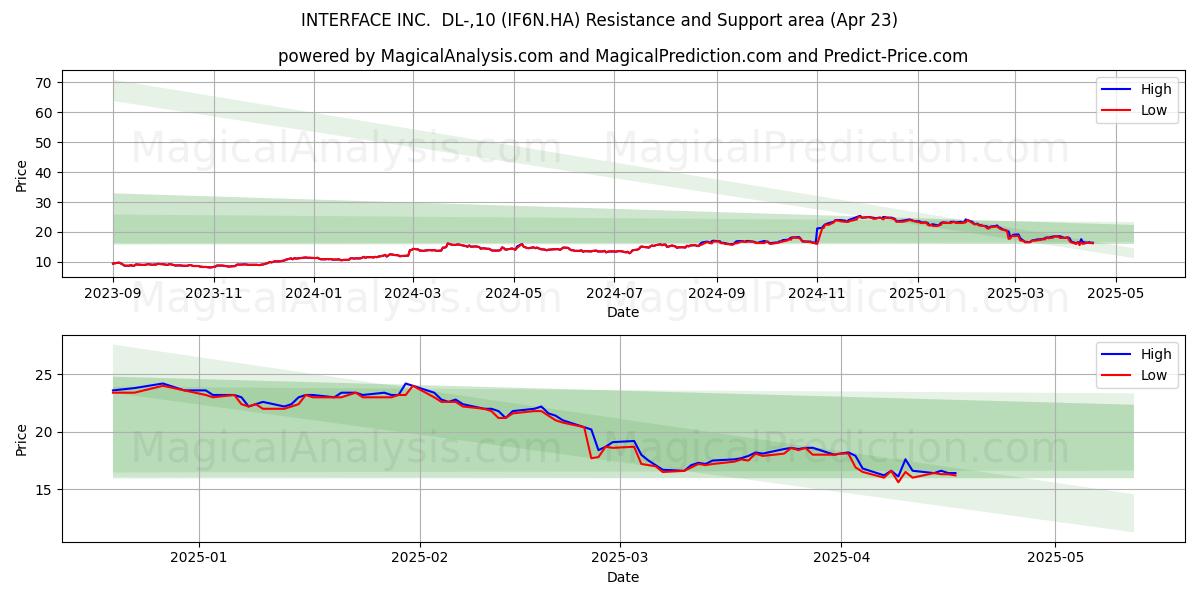Click the '2025-05' x-axis label on top chart
The height and width of the screenshot is (600, 1200).
click(1115, 293)
